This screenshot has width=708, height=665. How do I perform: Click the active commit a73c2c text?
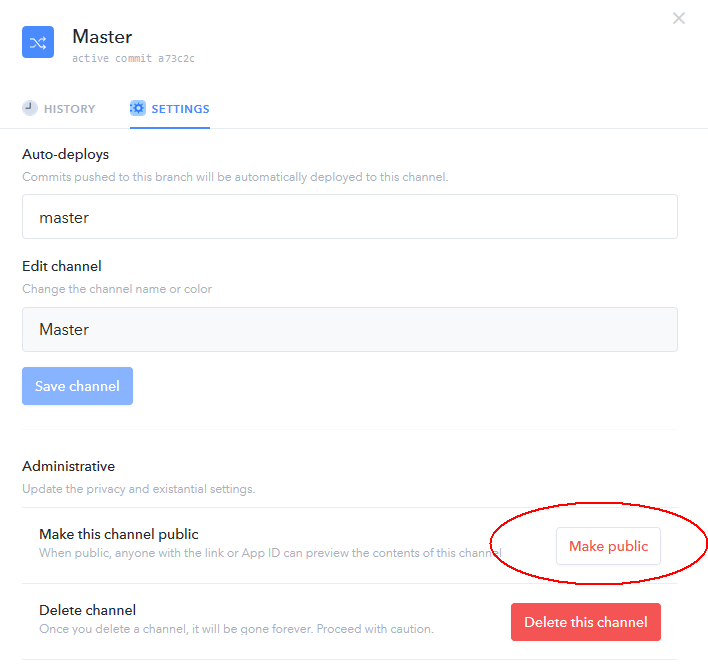(x=133, y=59)
